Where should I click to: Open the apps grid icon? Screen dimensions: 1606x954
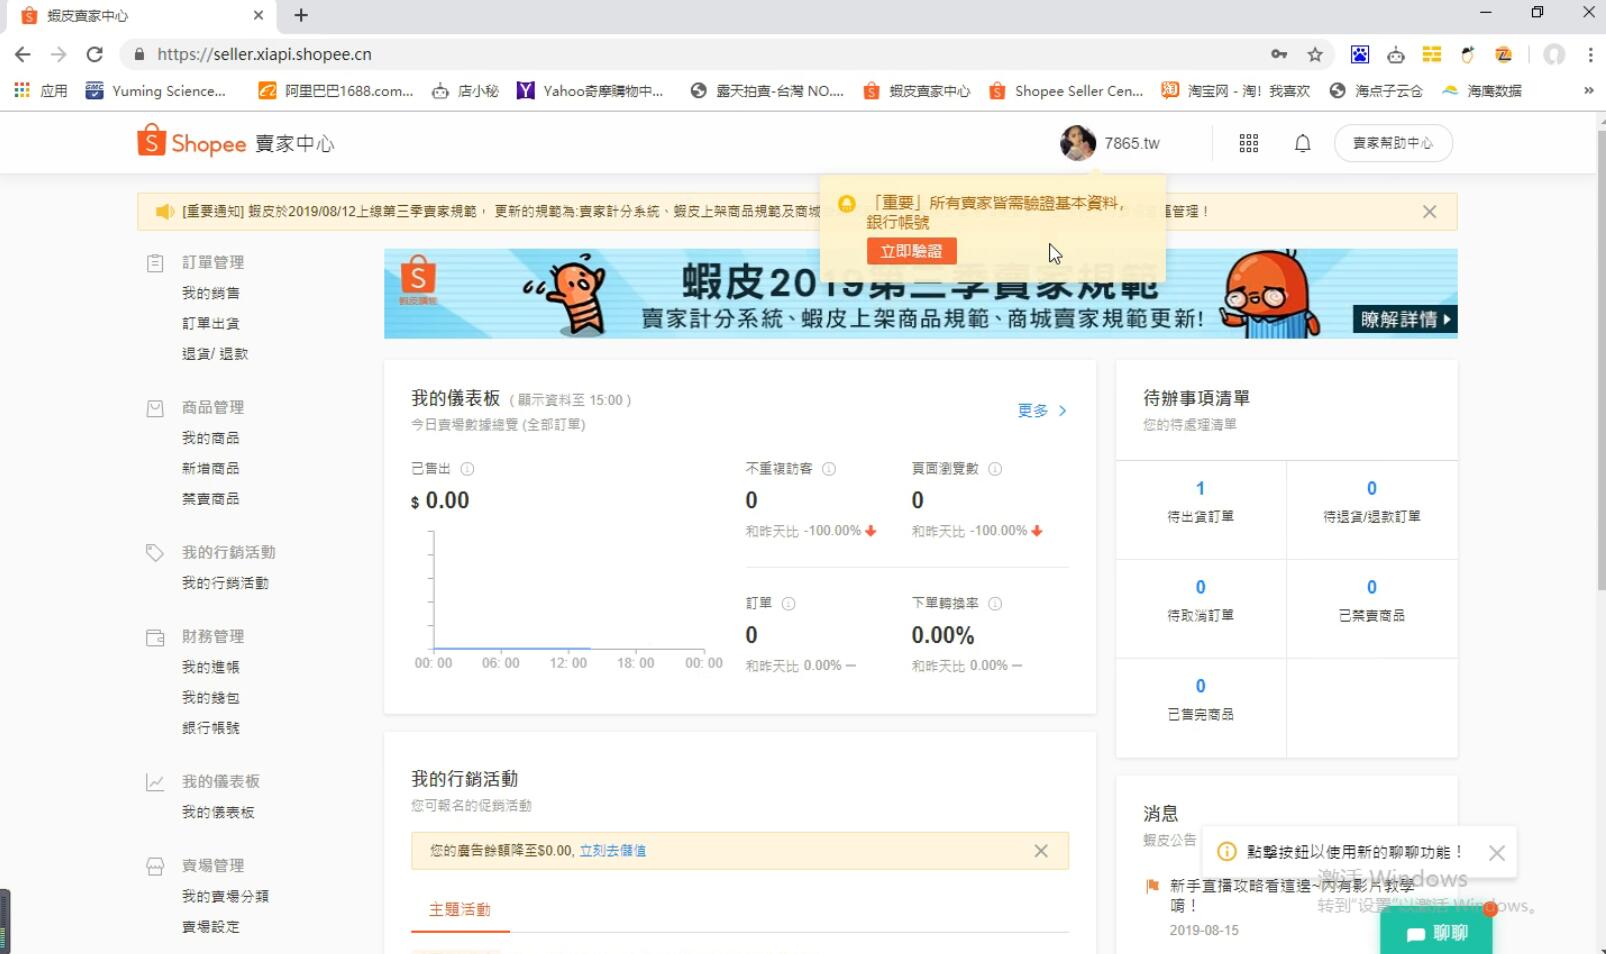(x=1248, y=143)
